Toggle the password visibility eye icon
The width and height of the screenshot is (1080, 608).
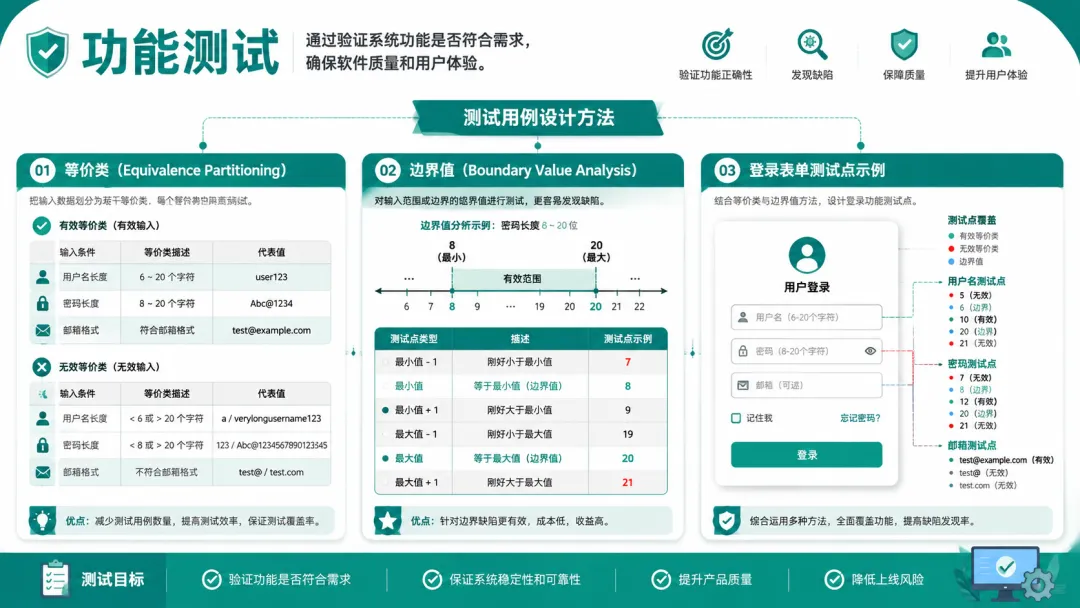pos(870,351)
